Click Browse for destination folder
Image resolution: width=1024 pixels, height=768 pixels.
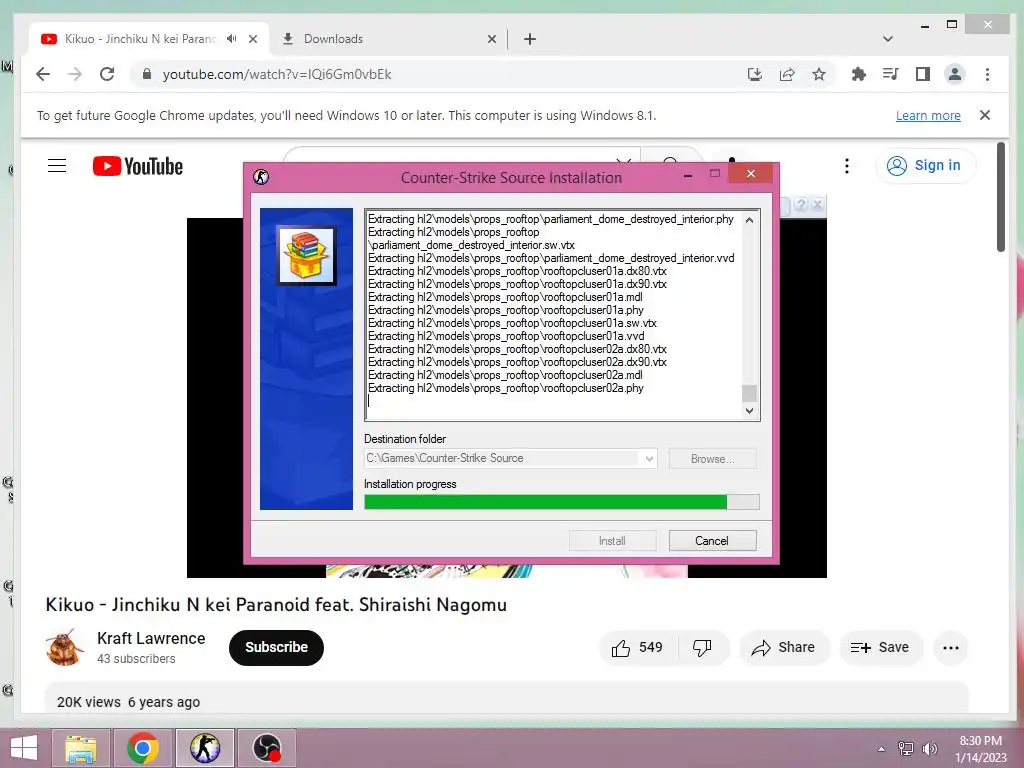712,458
